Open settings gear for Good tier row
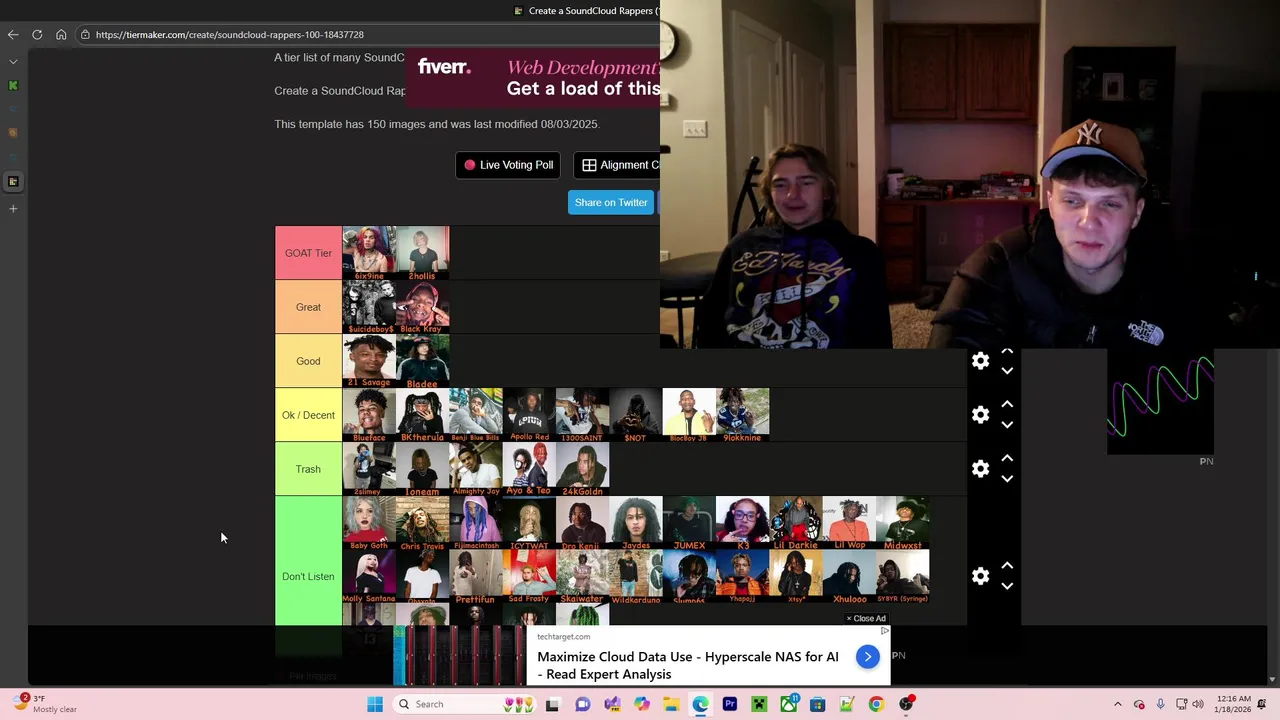 [x=980, y=361]
